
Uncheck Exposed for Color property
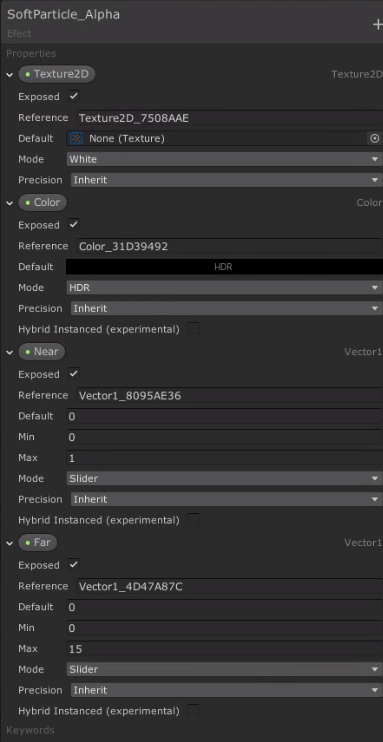[74, 224]
